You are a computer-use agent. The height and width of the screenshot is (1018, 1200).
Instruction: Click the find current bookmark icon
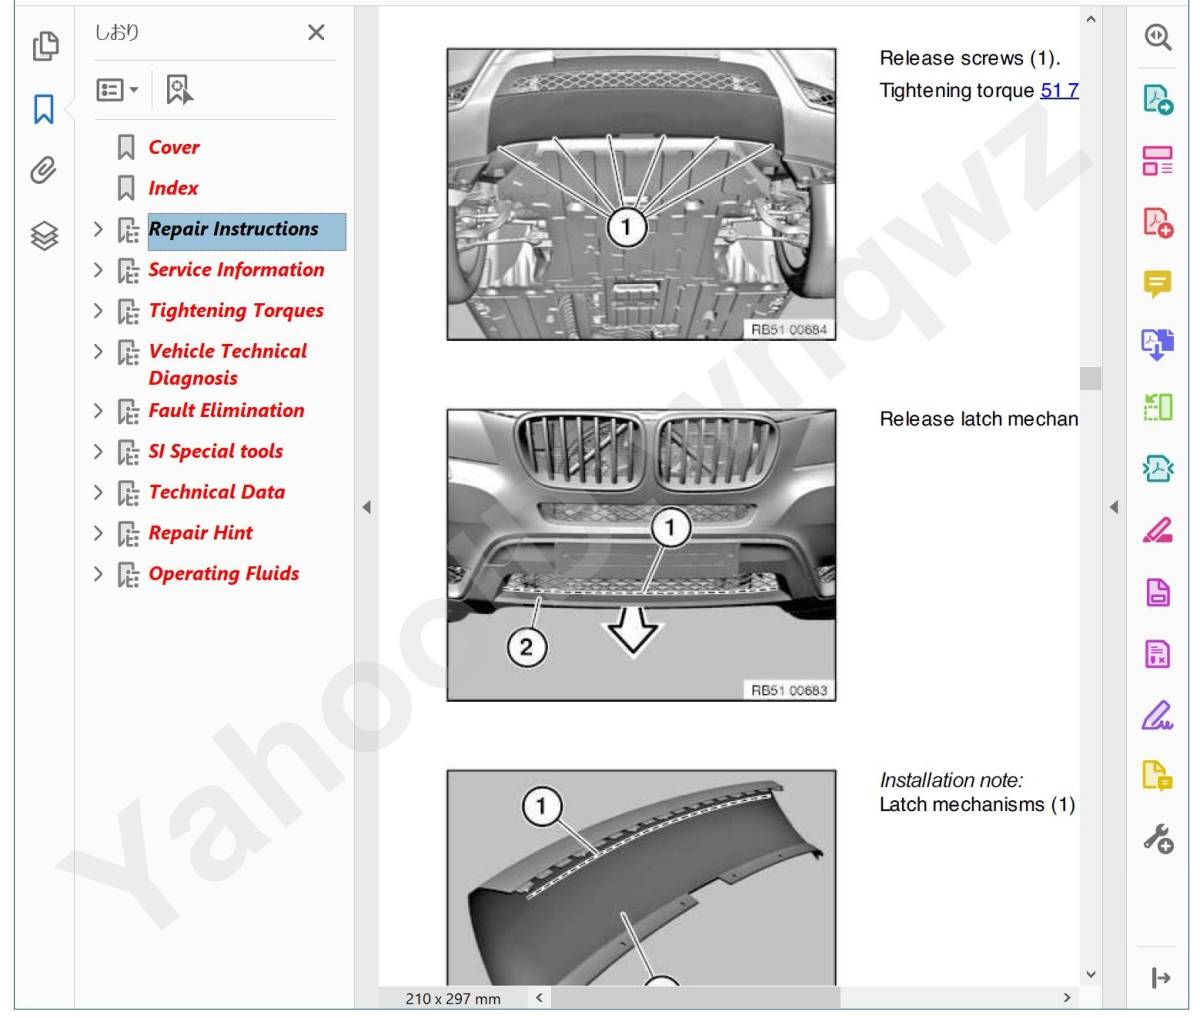coord(179,90)
